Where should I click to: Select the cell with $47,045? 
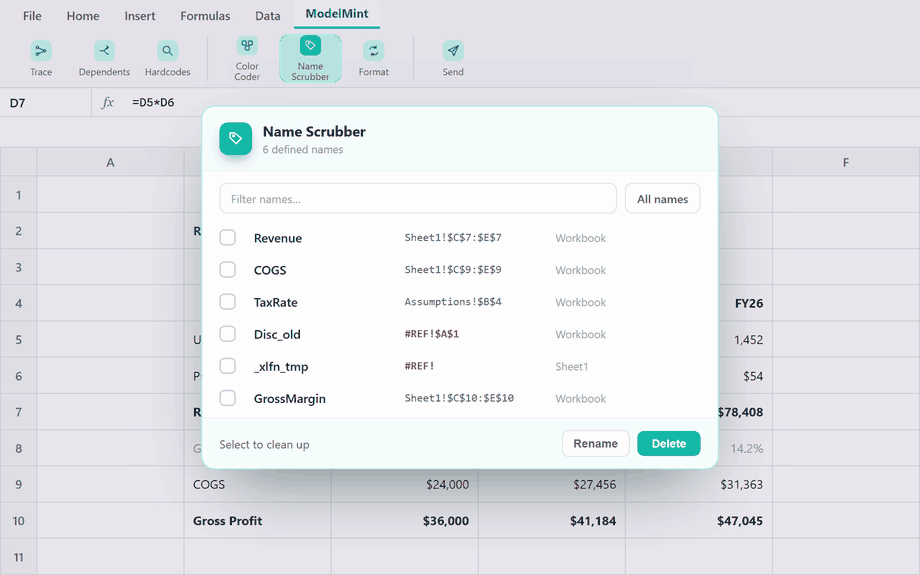(x=699, y=521)
